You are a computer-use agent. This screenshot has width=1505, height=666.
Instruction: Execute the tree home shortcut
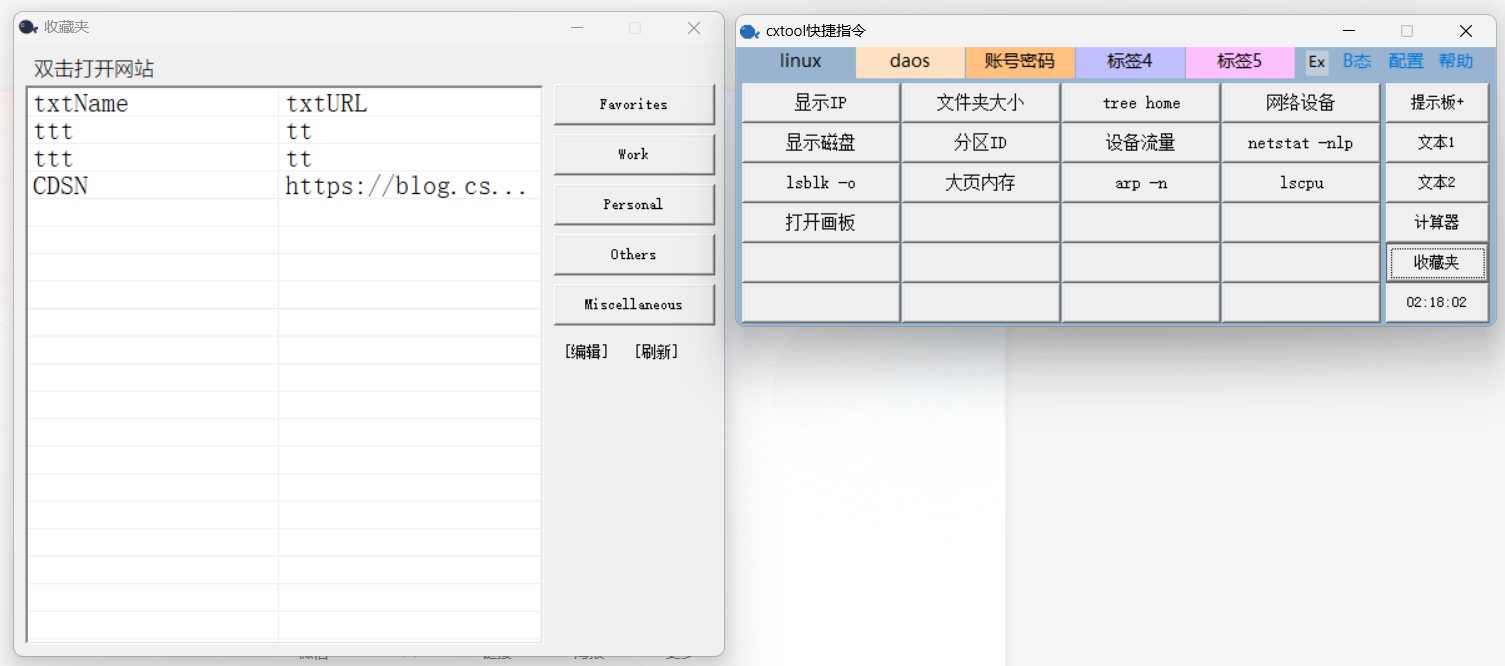pyautogui.click(x=1140, y=102)
